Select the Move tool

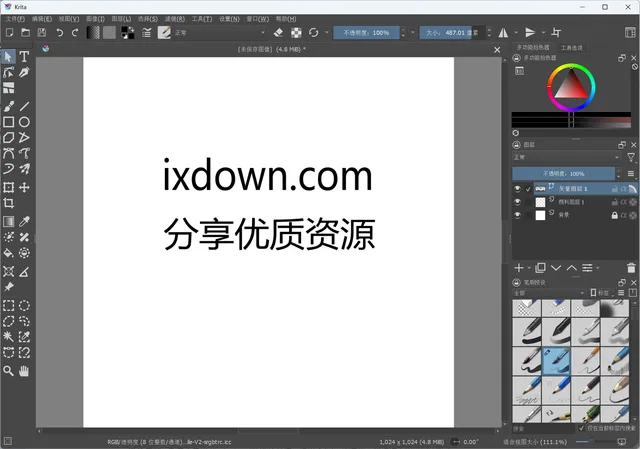click(x=24, y=187)
